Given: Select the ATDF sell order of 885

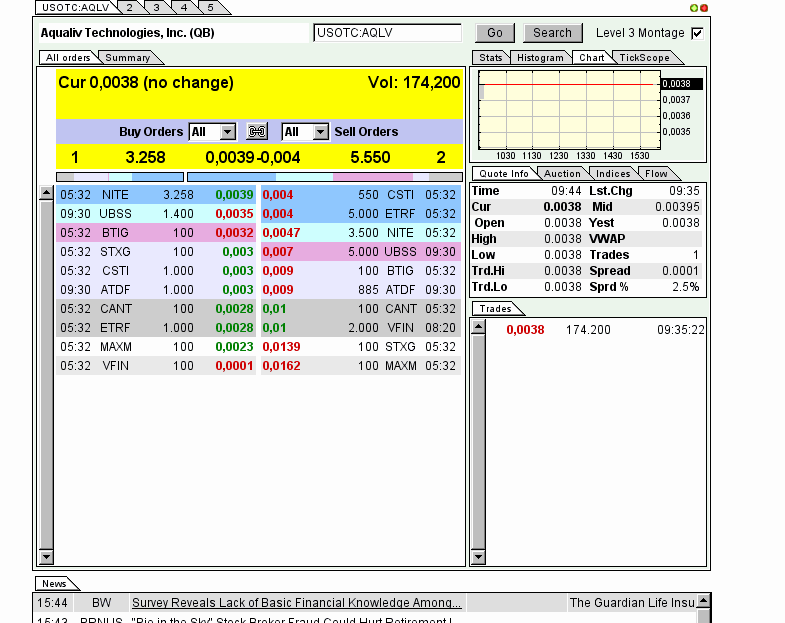Looking at the screenshot, I should 360,290.
